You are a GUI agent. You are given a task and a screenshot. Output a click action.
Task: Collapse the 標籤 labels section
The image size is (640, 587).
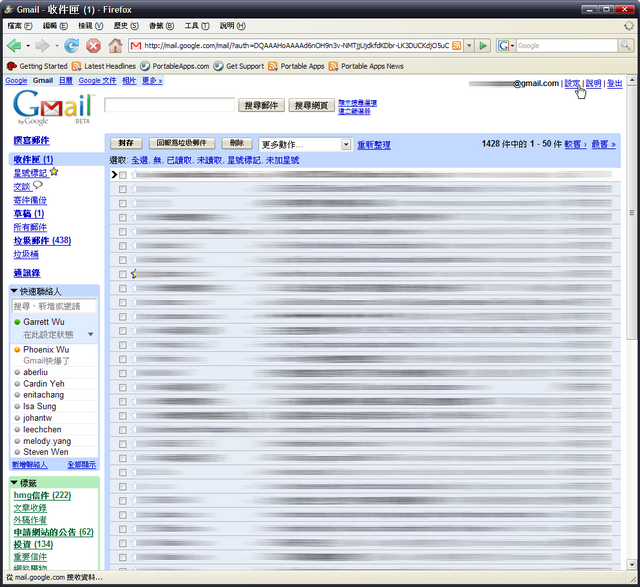14,482
